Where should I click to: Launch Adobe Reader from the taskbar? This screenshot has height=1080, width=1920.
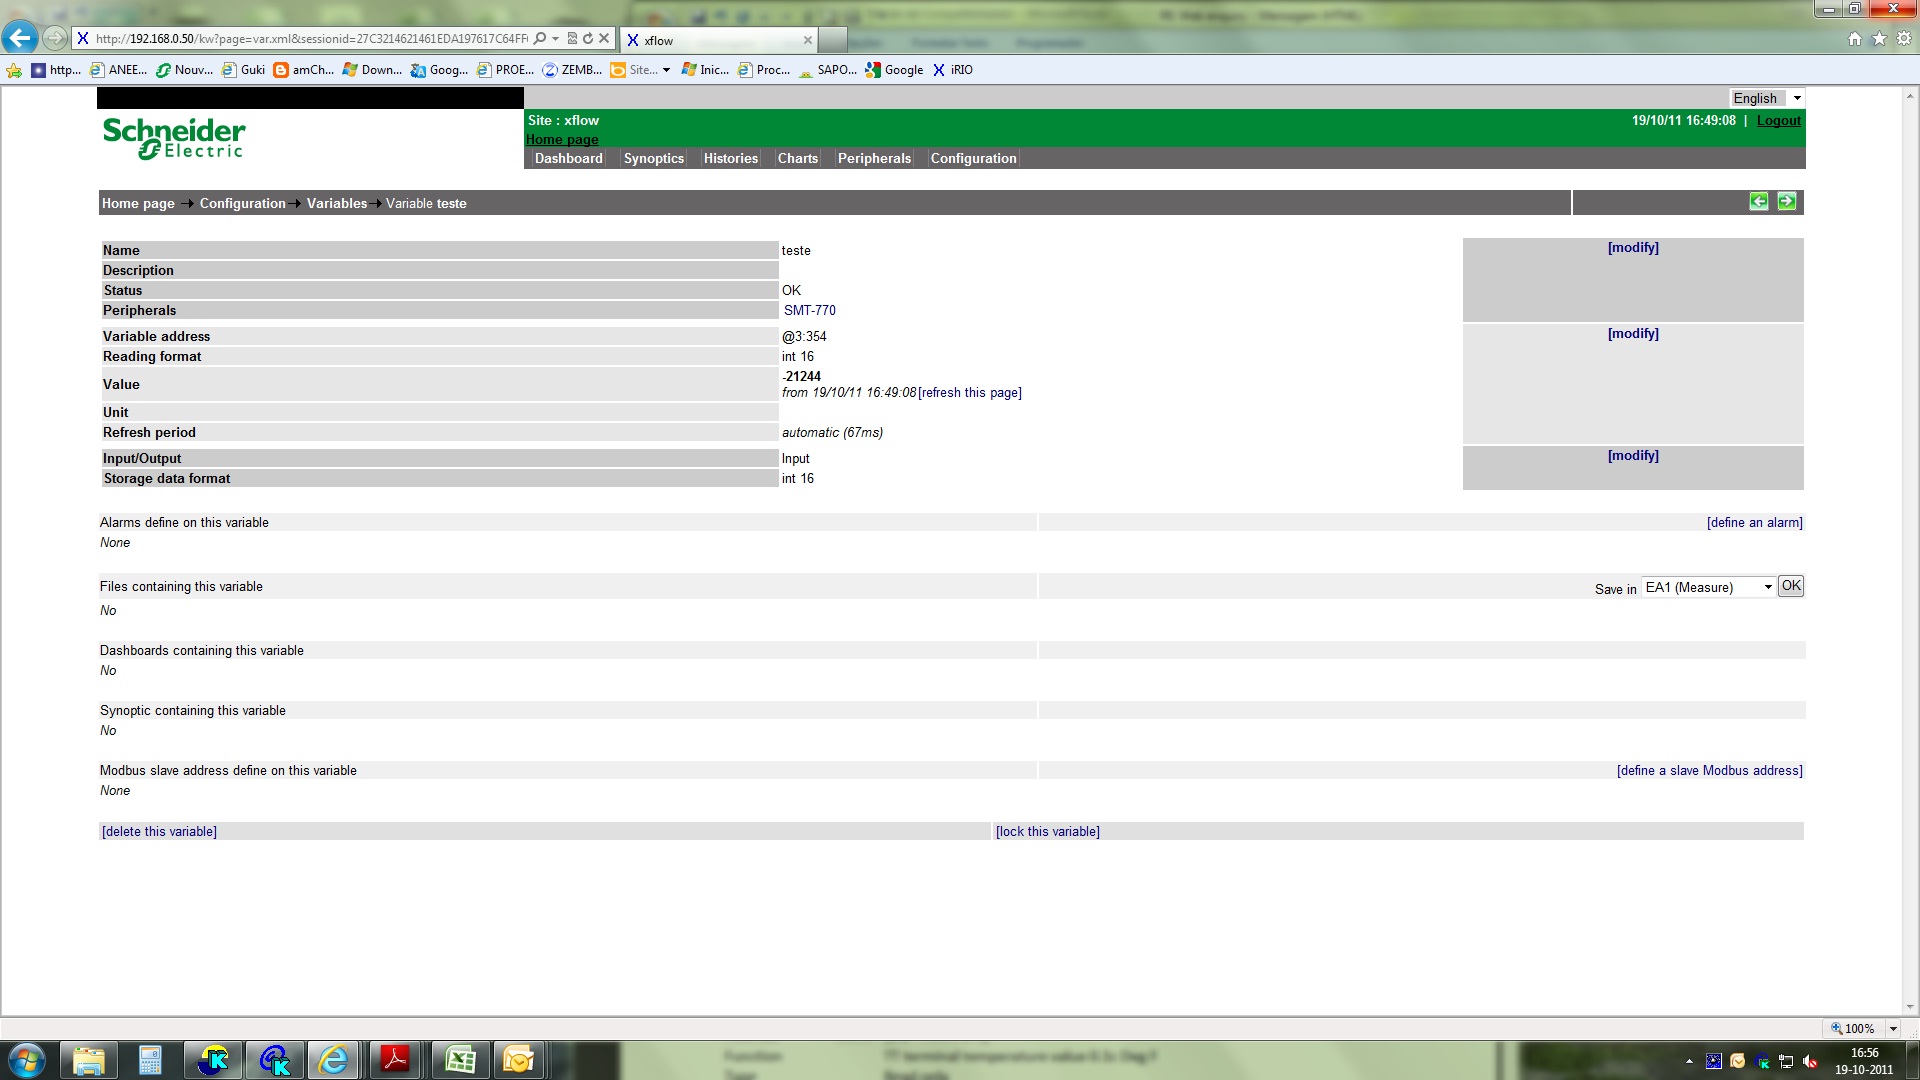[396, 1059]
